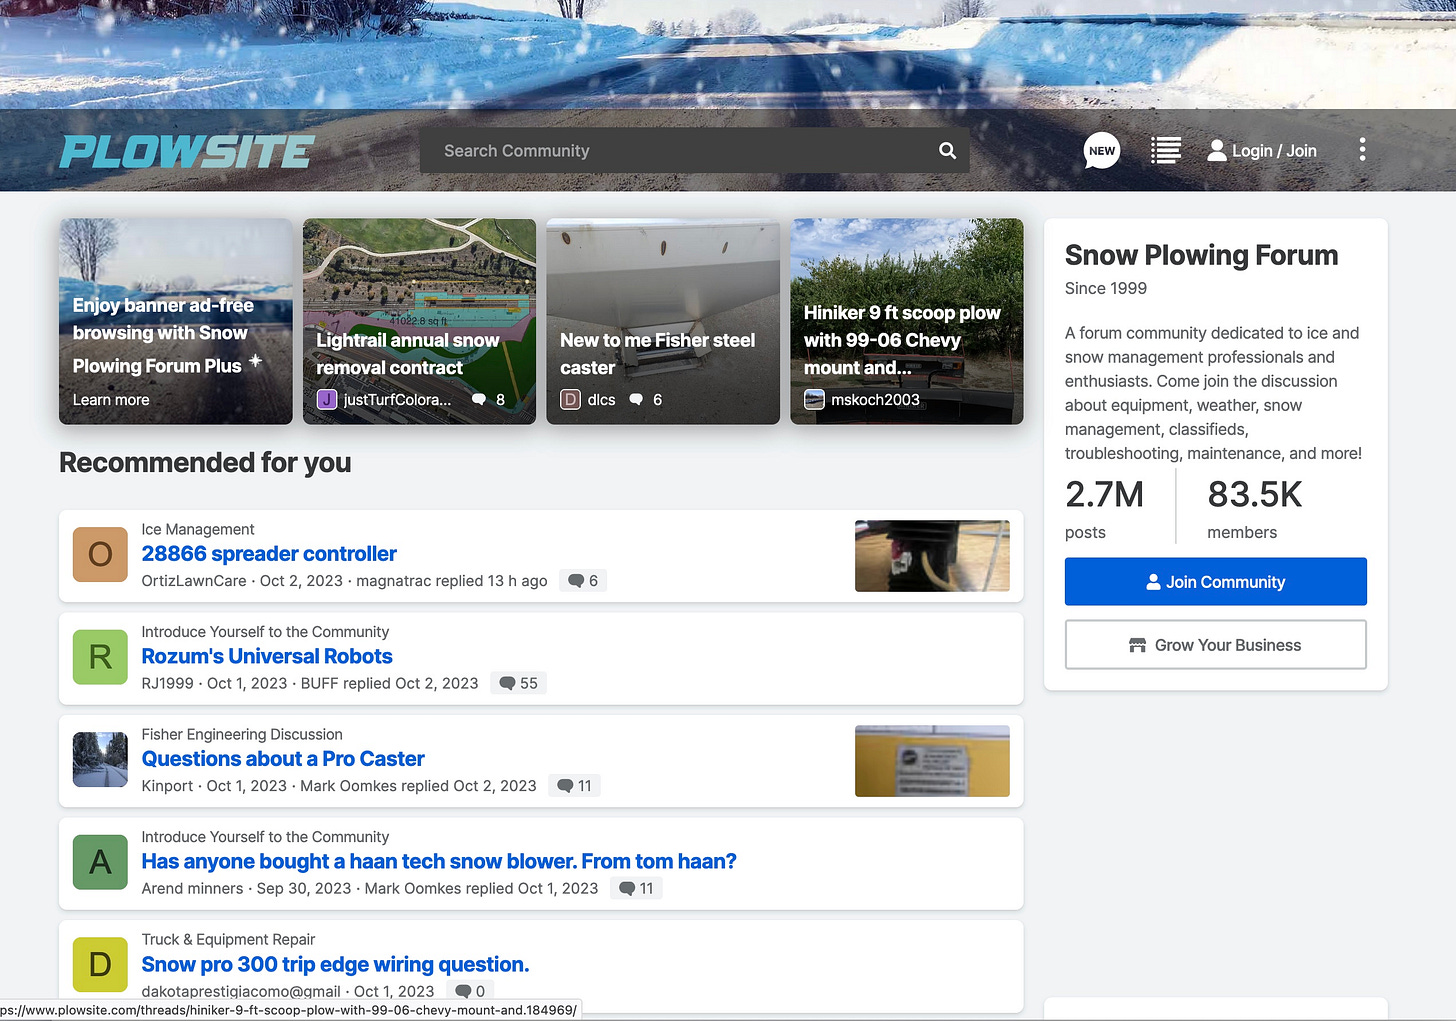Click 55 replies bubble on Rozum's thread
This screenshot has height=1021, width=1456.
(518, 683)
